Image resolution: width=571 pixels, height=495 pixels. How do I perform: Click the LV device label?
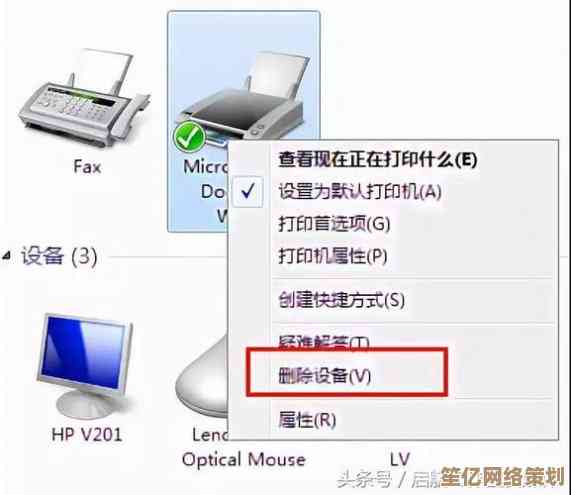tap(400, 459)
